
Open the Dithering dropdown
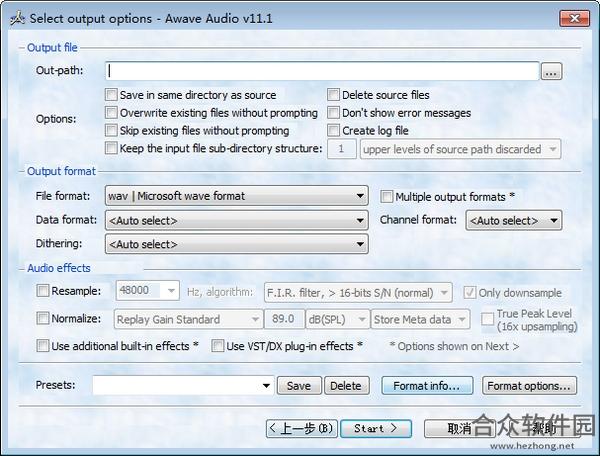(x=236, y=244)
